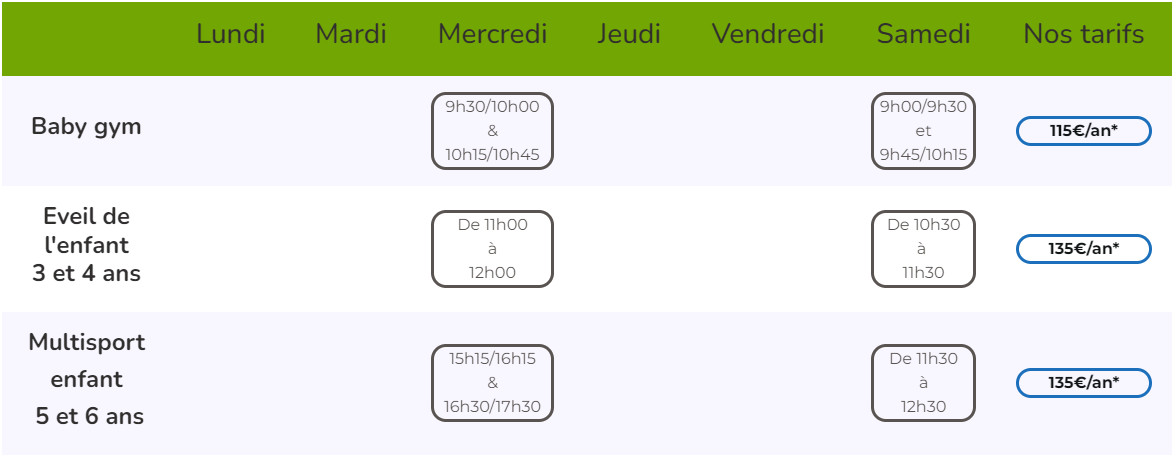
Task: Click Eveil de l'enfant 135€/an price button
Action: pyautogui.click(x=1083, y=249)
